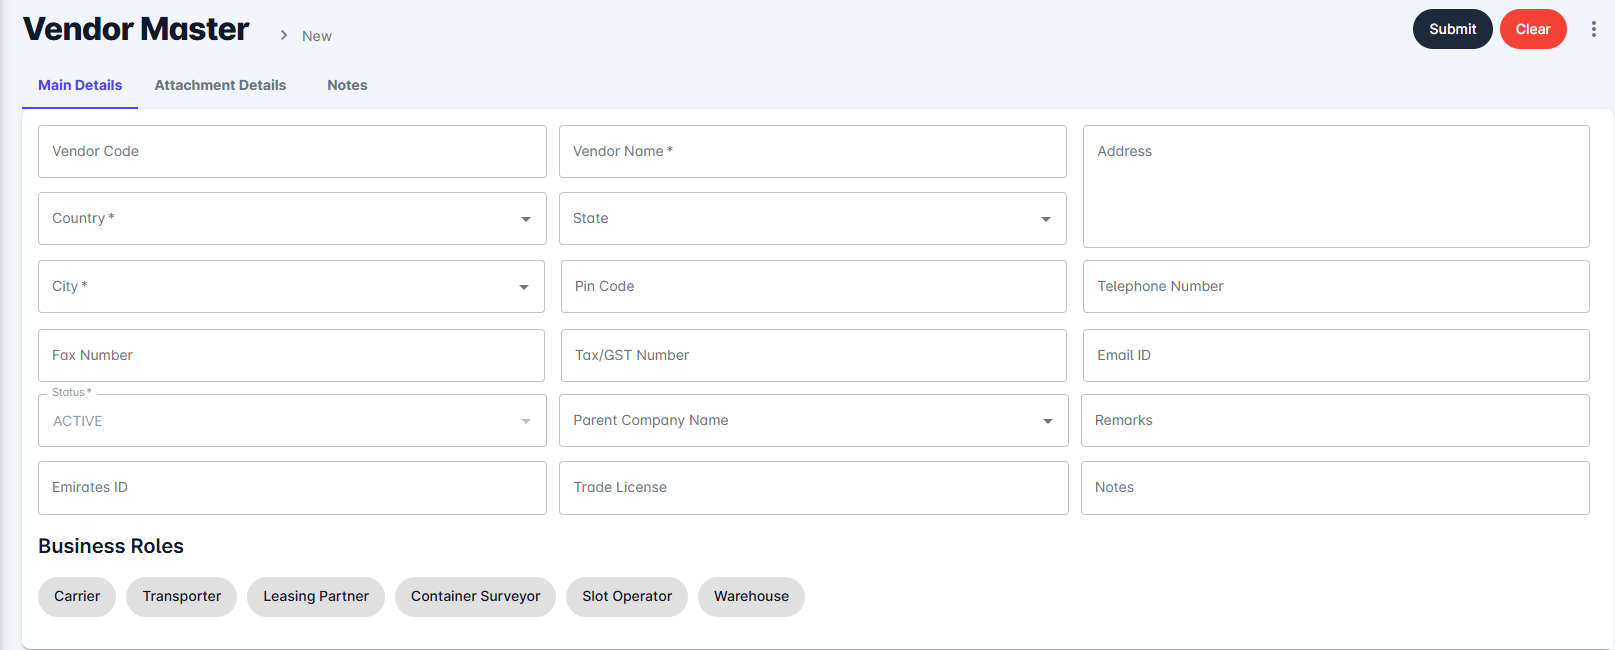Toggle the Container Surveyor role chip
Image resolution: width=1615 pixels, height=650 pixels.
coord(475,597)
